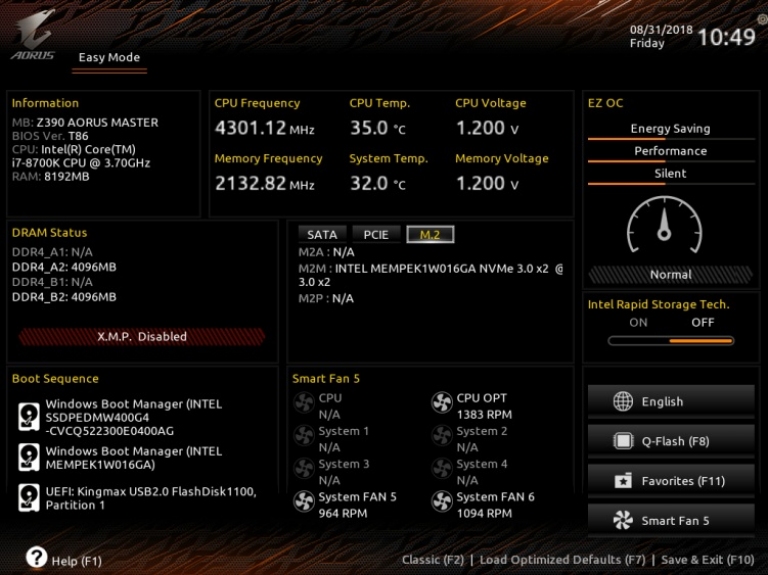Switch Intel Rapid Storage Tech to OFF

(x=702, y=323)
